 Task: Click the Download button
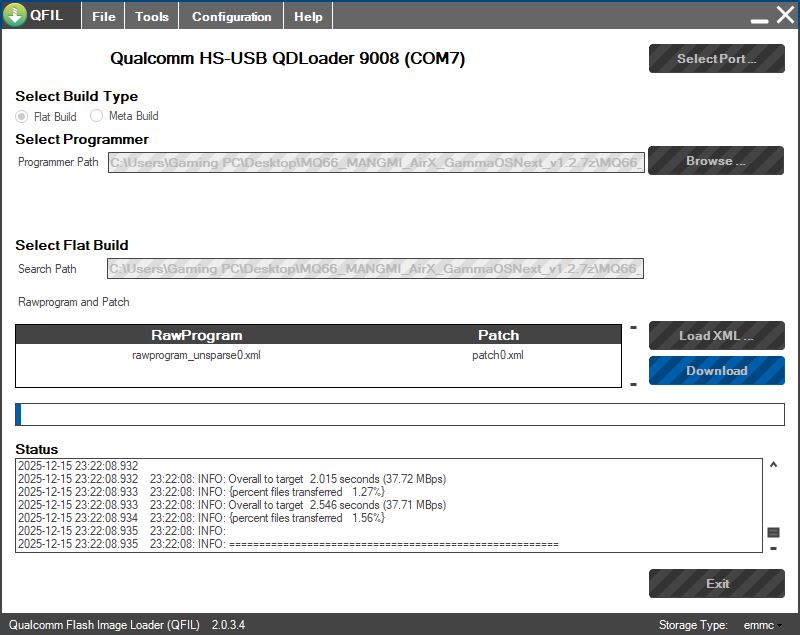coord(716,371)
